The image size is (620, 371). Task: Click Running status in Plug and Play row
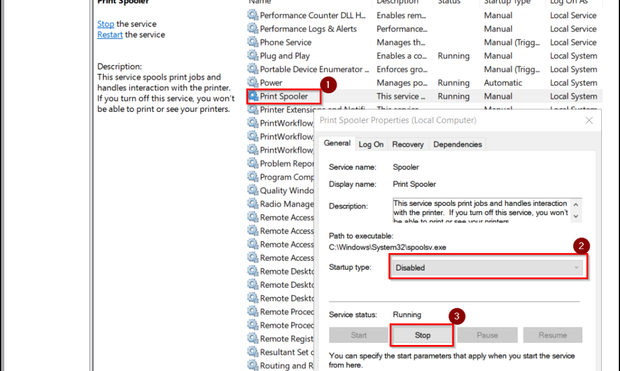coord(454,56)
